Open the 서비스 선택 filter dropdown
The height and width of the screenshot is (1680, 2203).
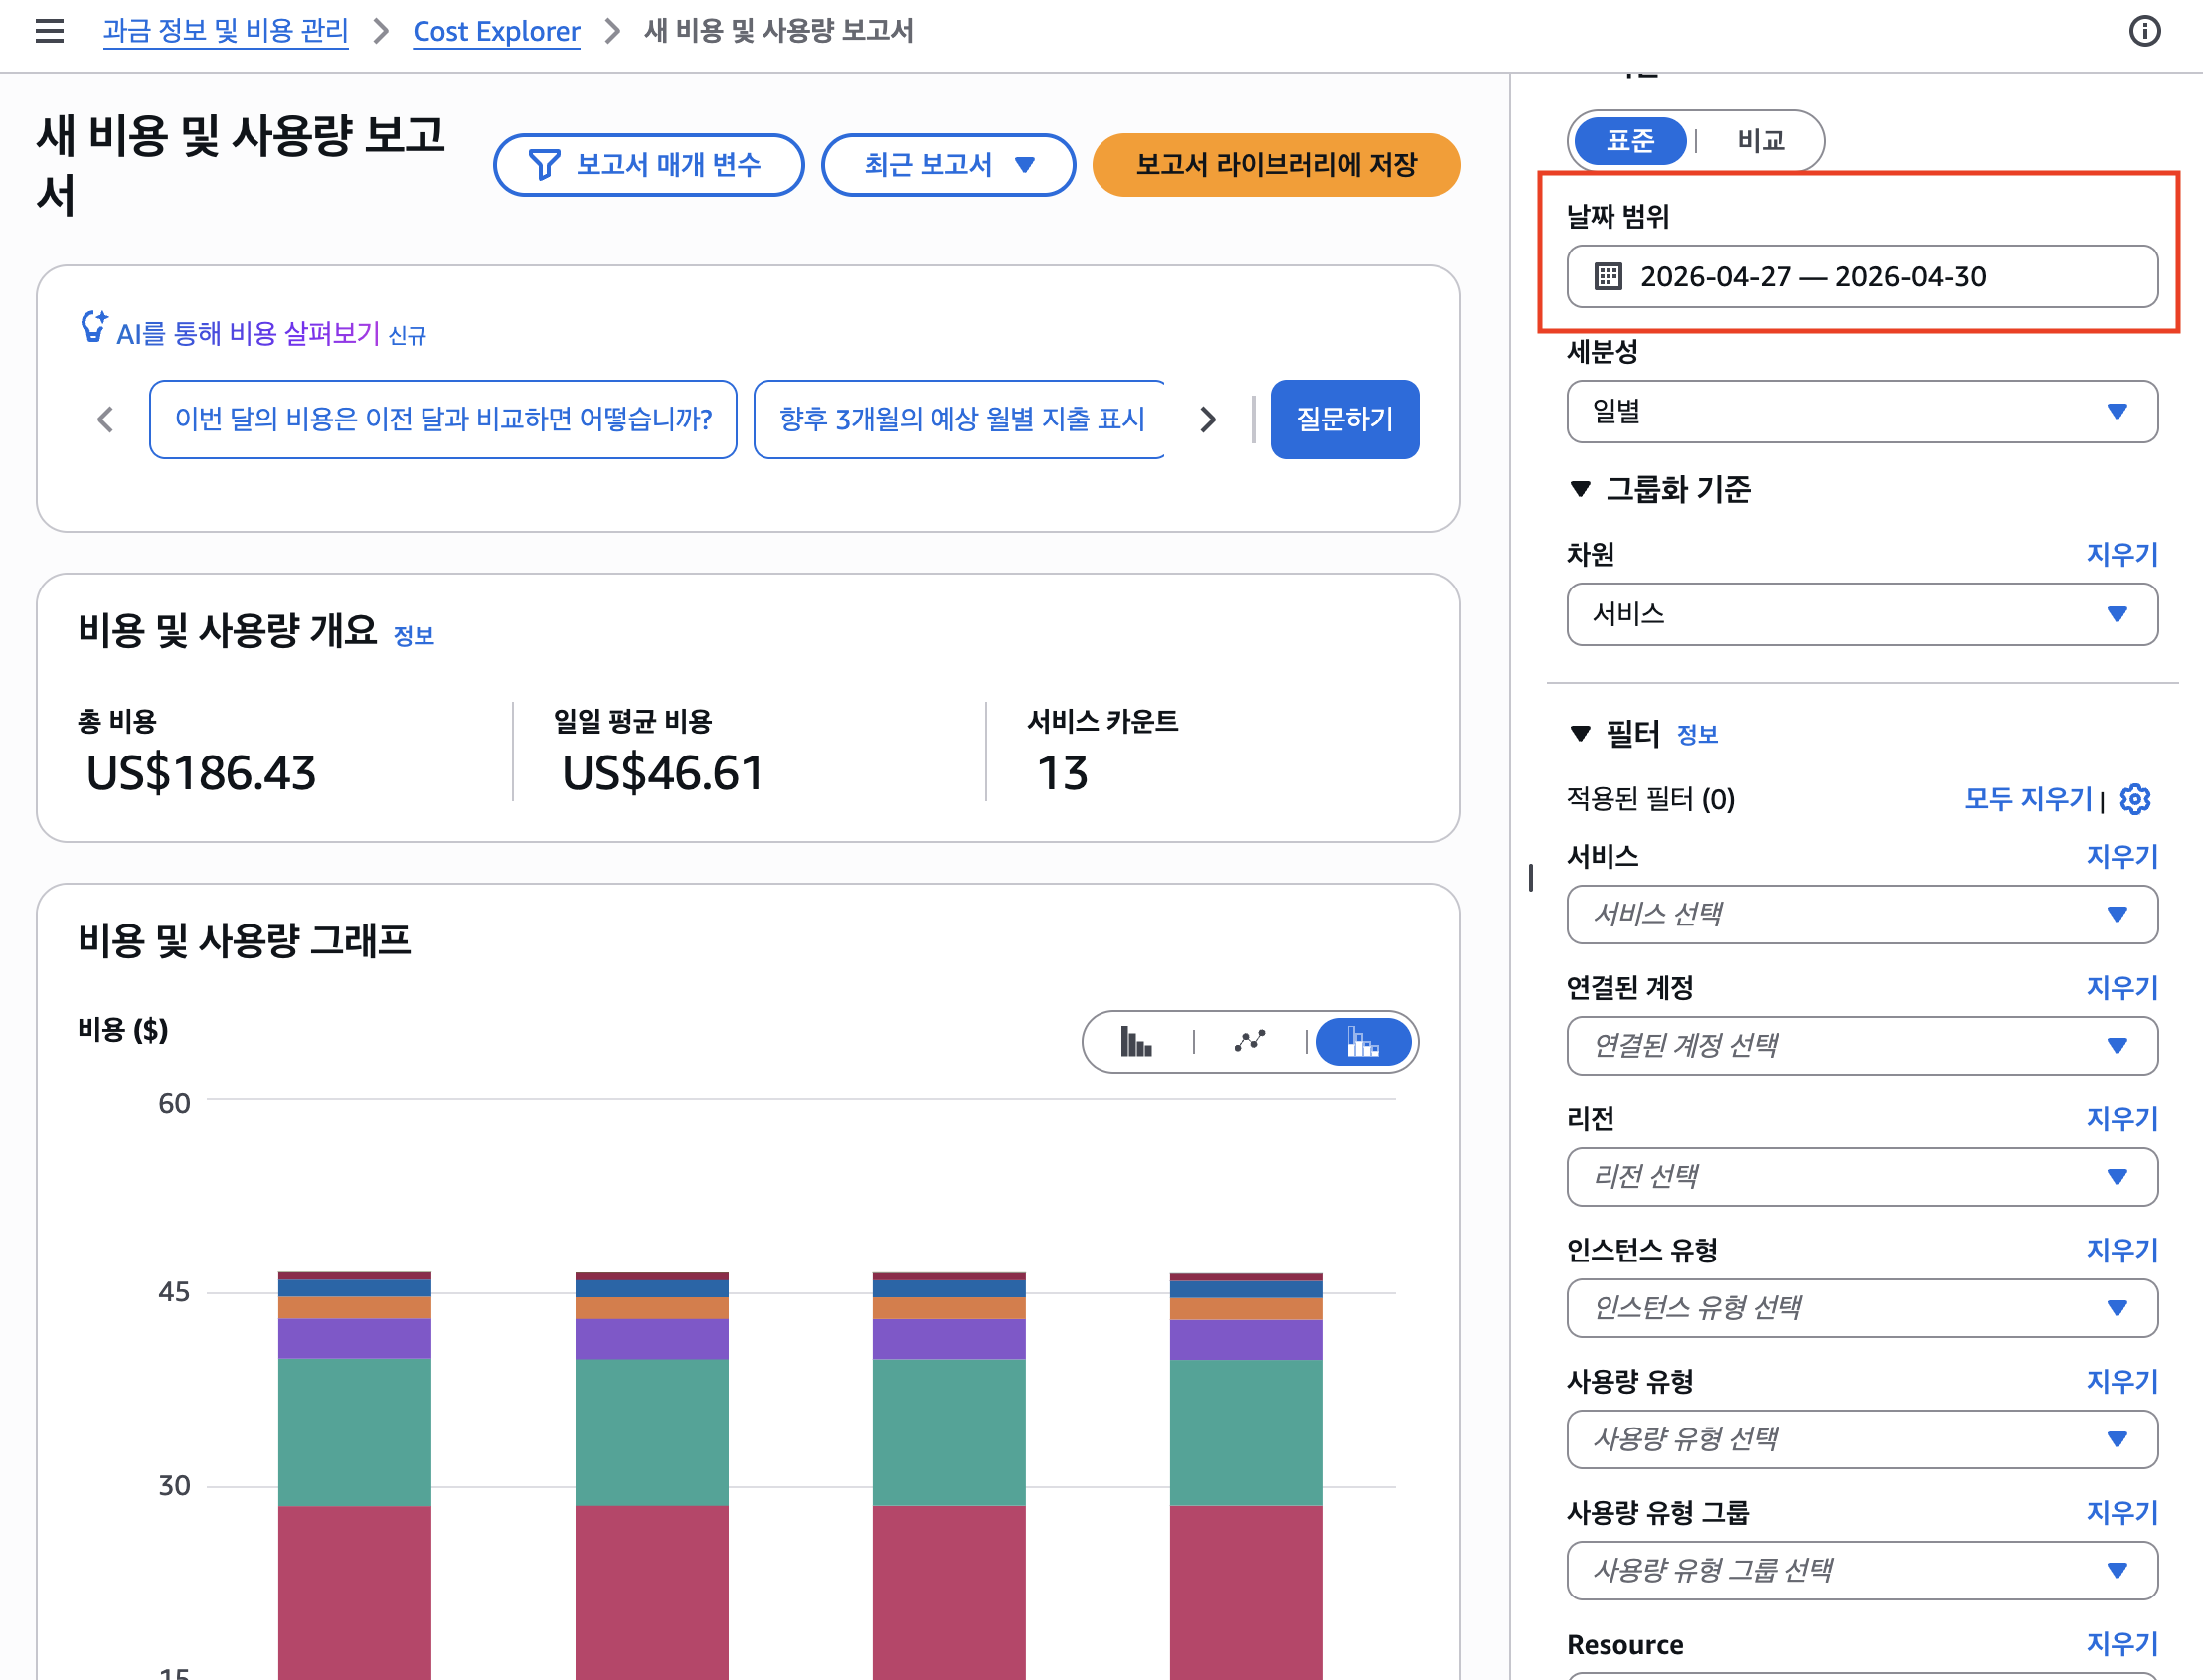click(x=1862, y=914)
